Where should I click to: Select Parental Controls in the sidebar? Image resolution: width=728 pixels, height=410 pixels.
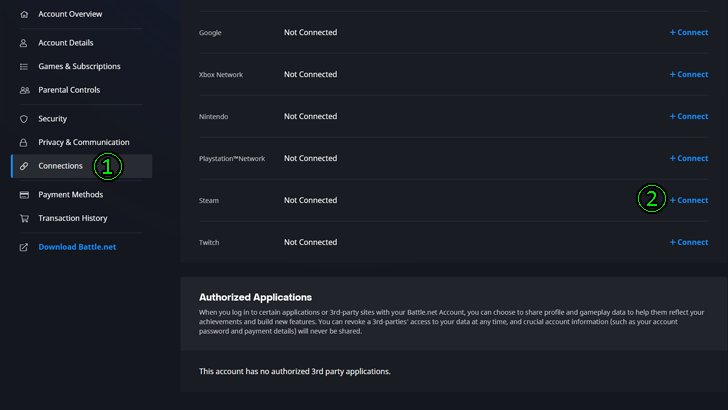coord(69,90)
